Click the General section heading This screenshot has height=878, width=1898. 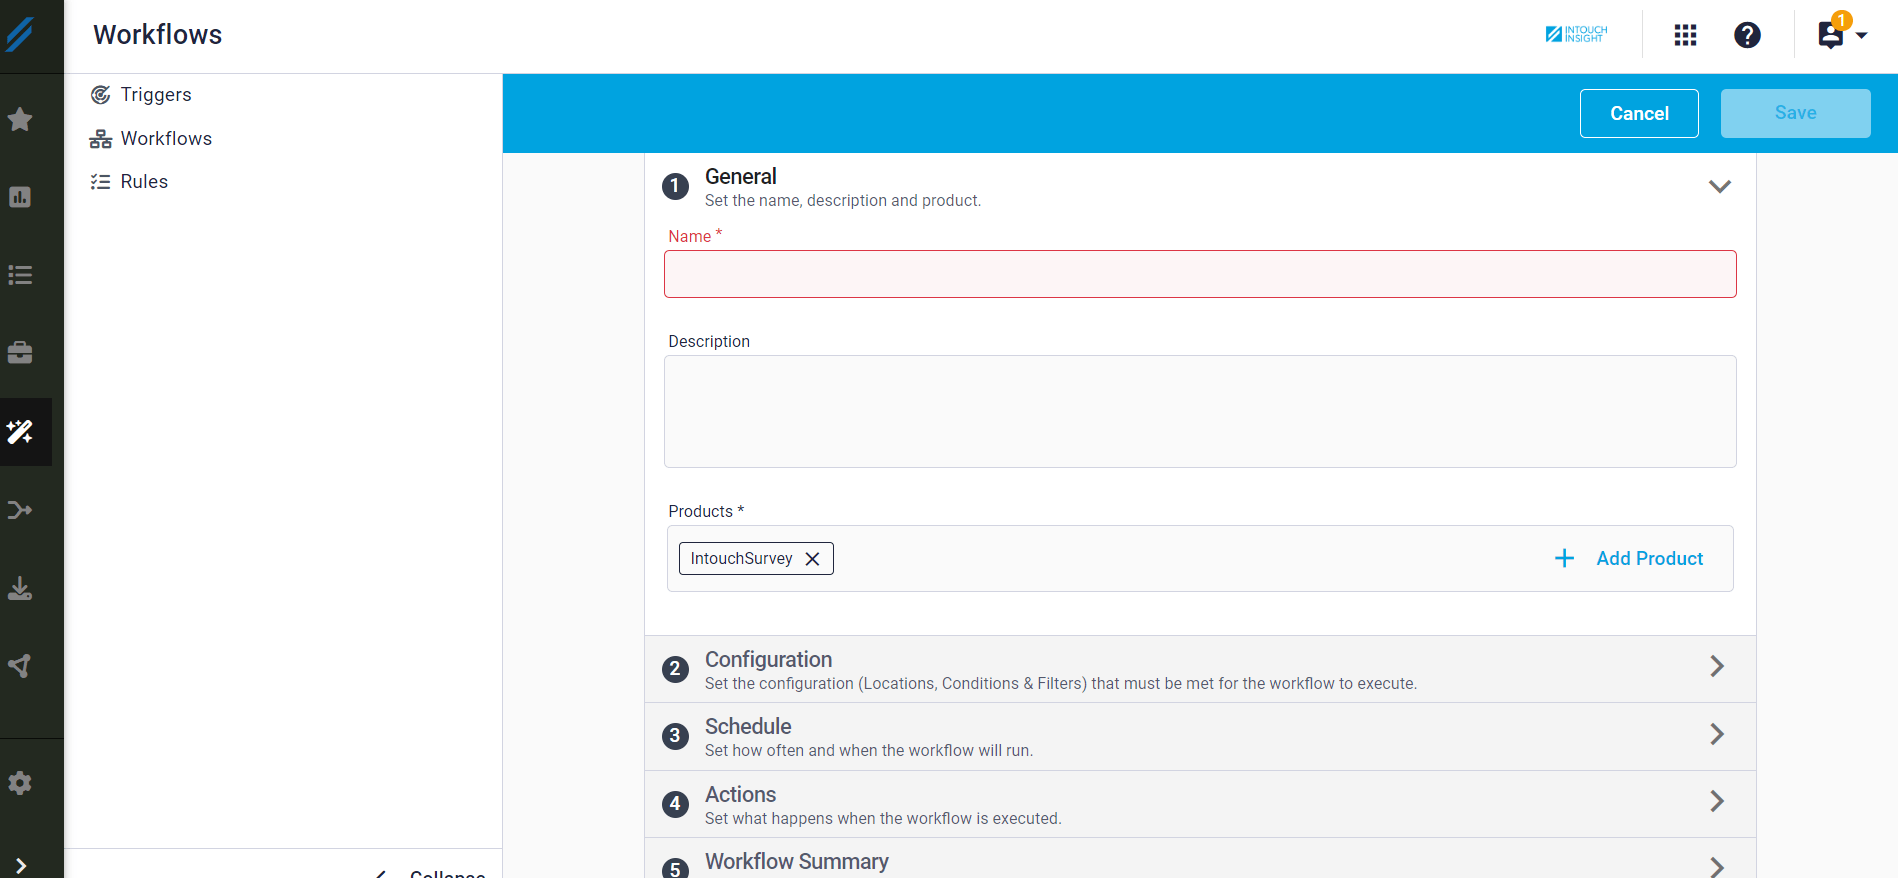pos(741,177)
